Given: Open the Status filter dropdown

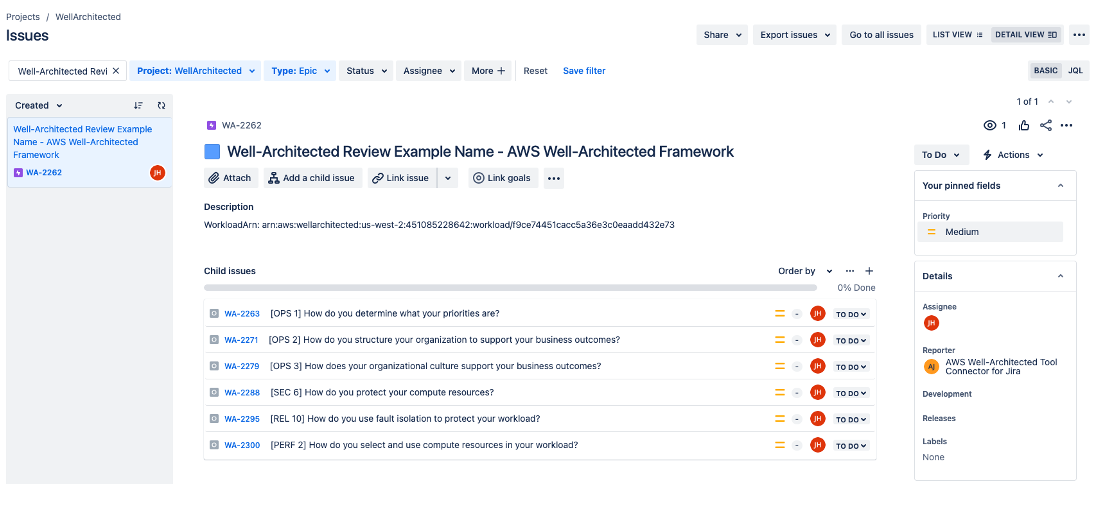Looking at the screenshot, I should [365, 71].
